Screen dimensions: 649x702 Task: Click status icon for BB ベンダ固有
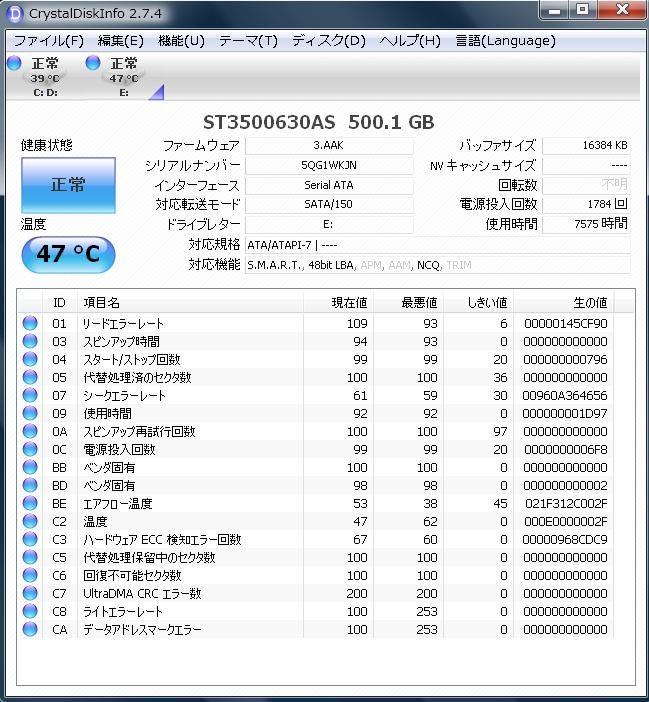coord(30,467)
